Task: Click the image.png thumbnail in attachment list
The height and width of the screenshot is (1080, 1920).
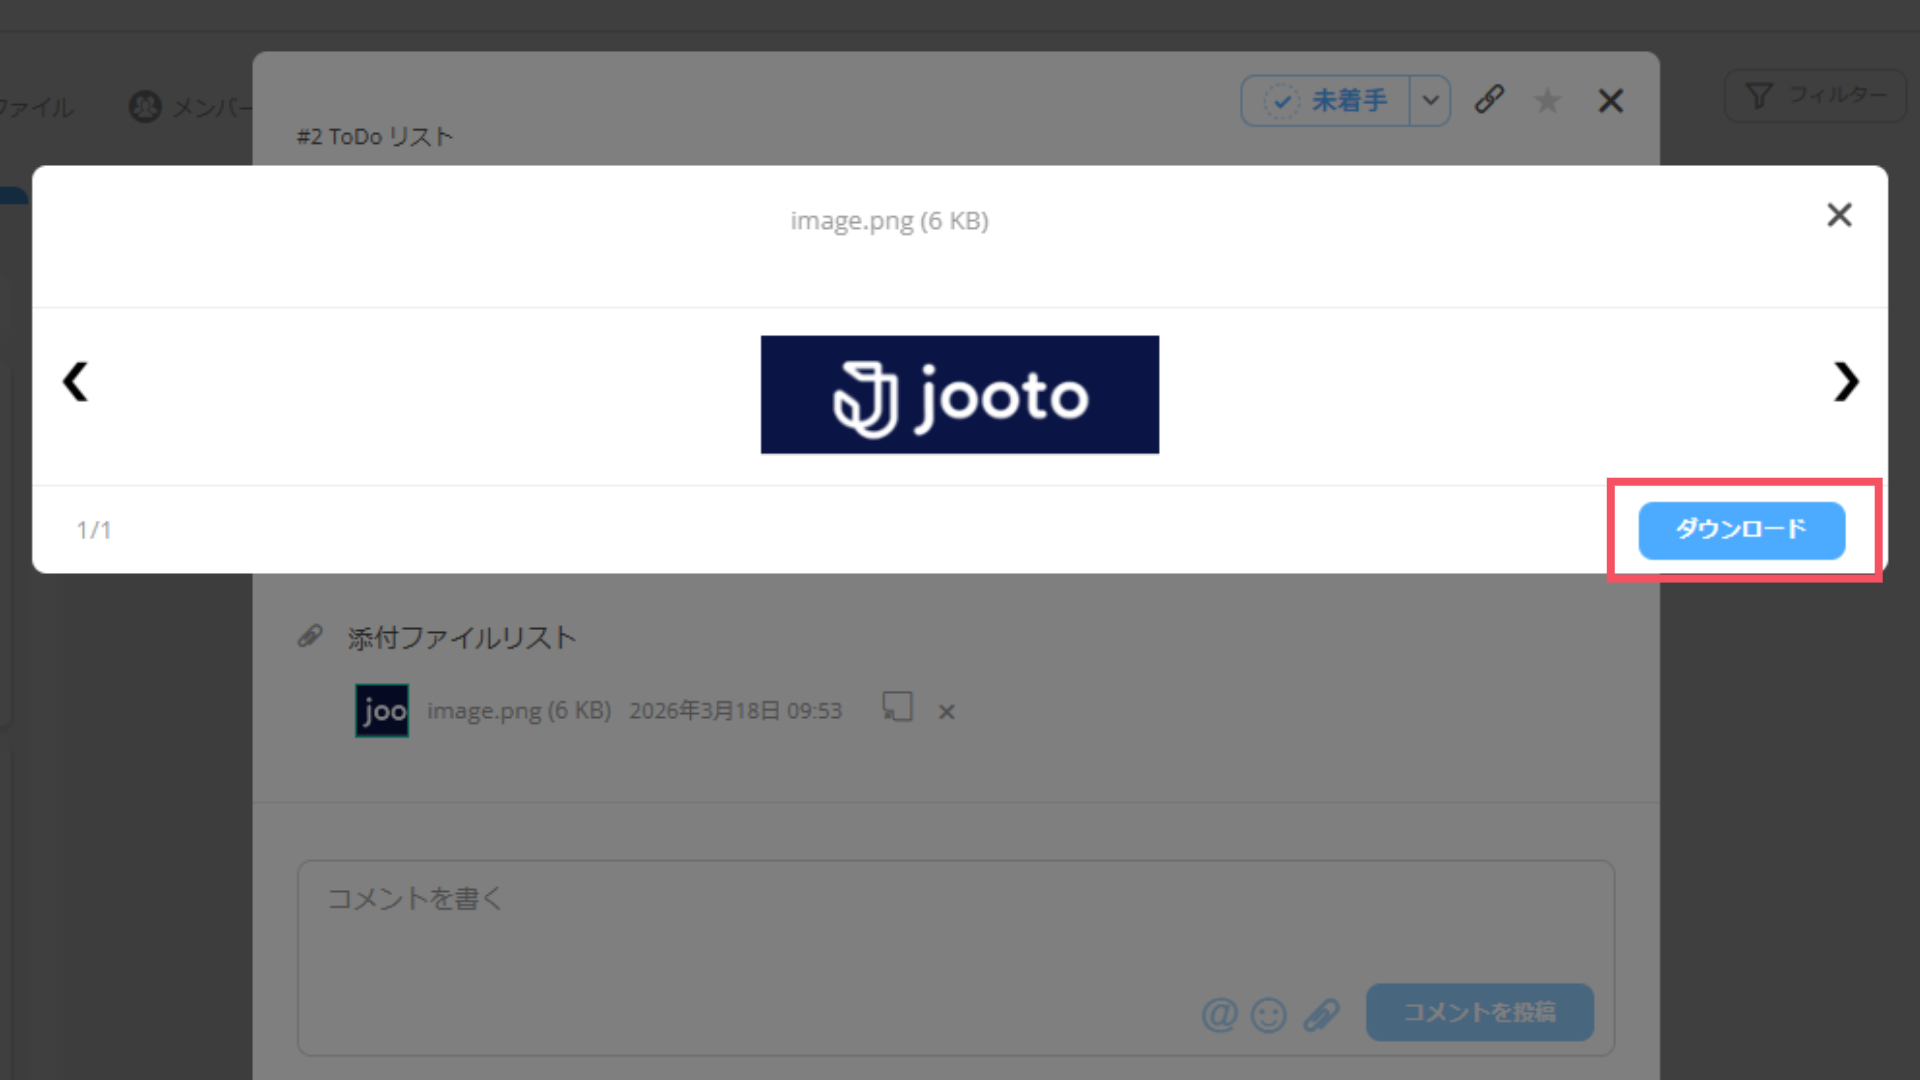Action: (x=382, y=711)
